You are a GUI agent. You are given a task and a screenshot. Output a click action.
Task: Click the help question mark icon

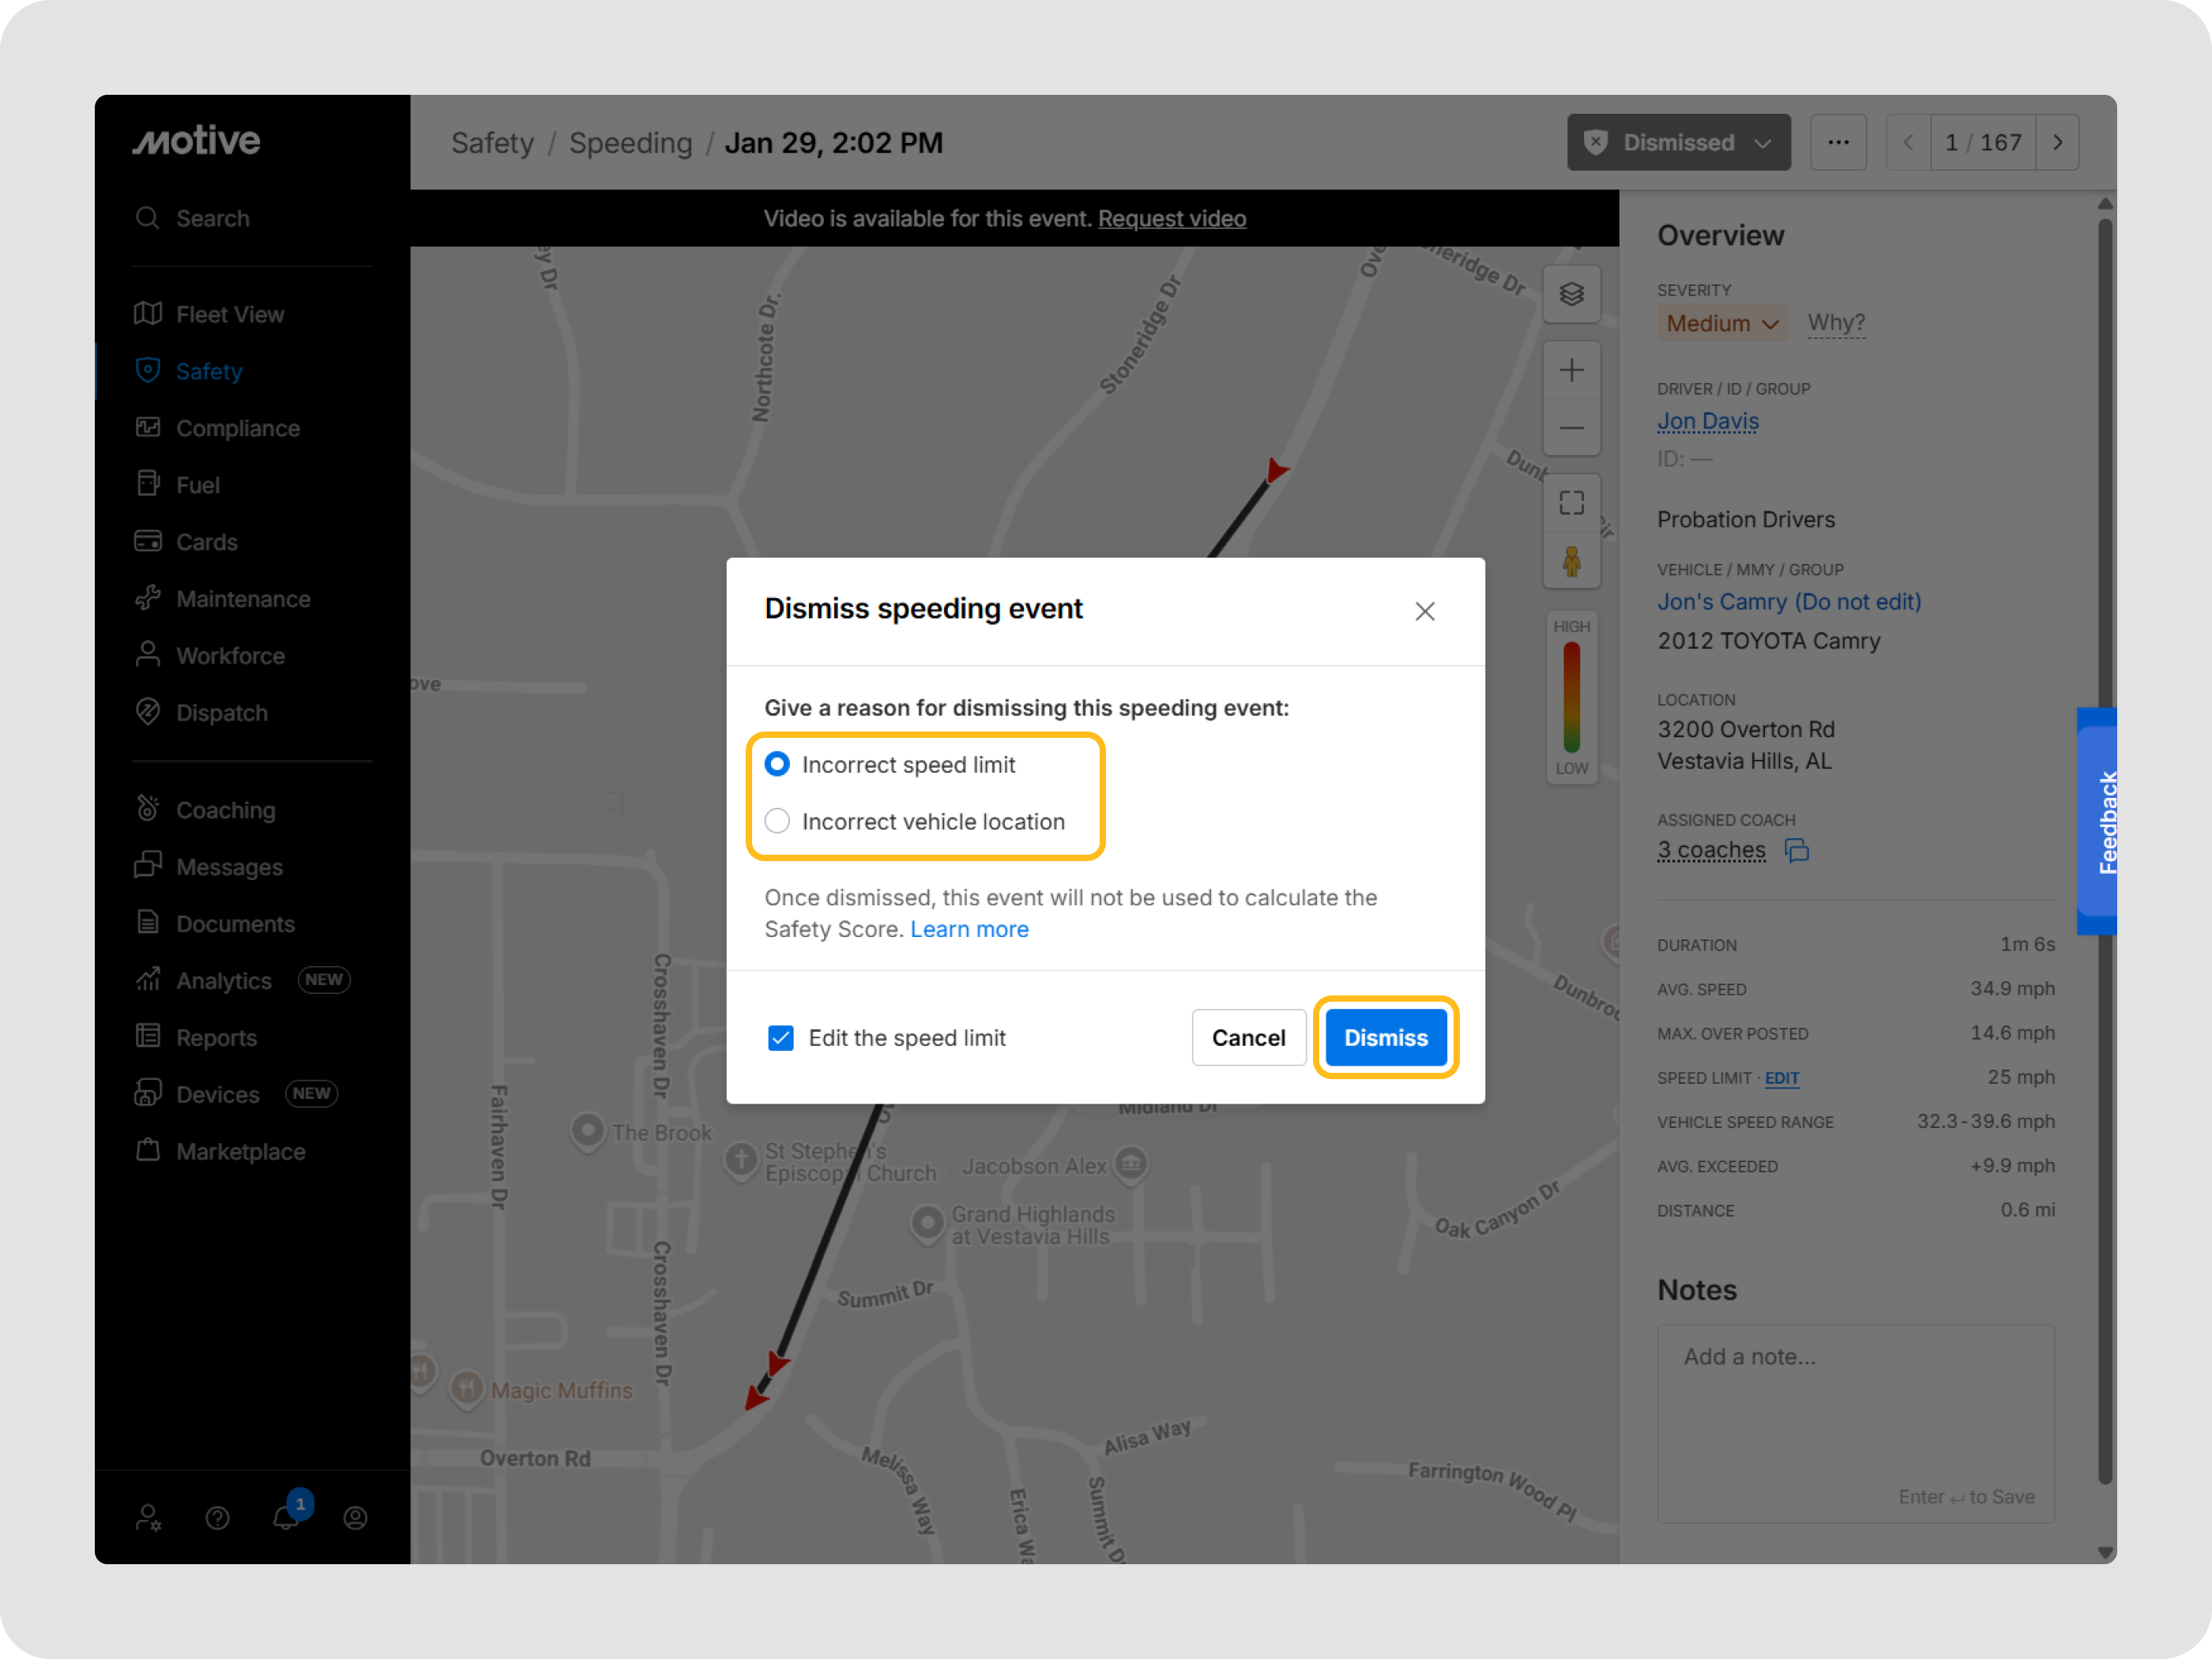point(217,1518)
